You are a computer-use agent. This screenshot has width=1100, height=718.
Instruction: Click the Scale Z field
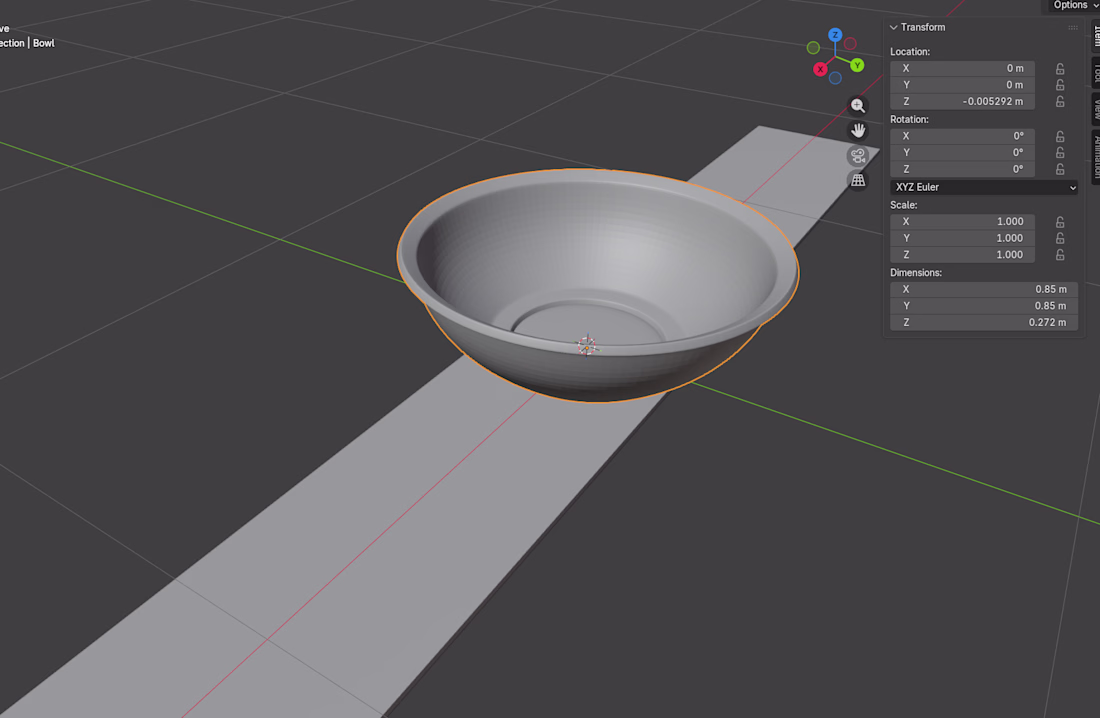click(962, 255)
